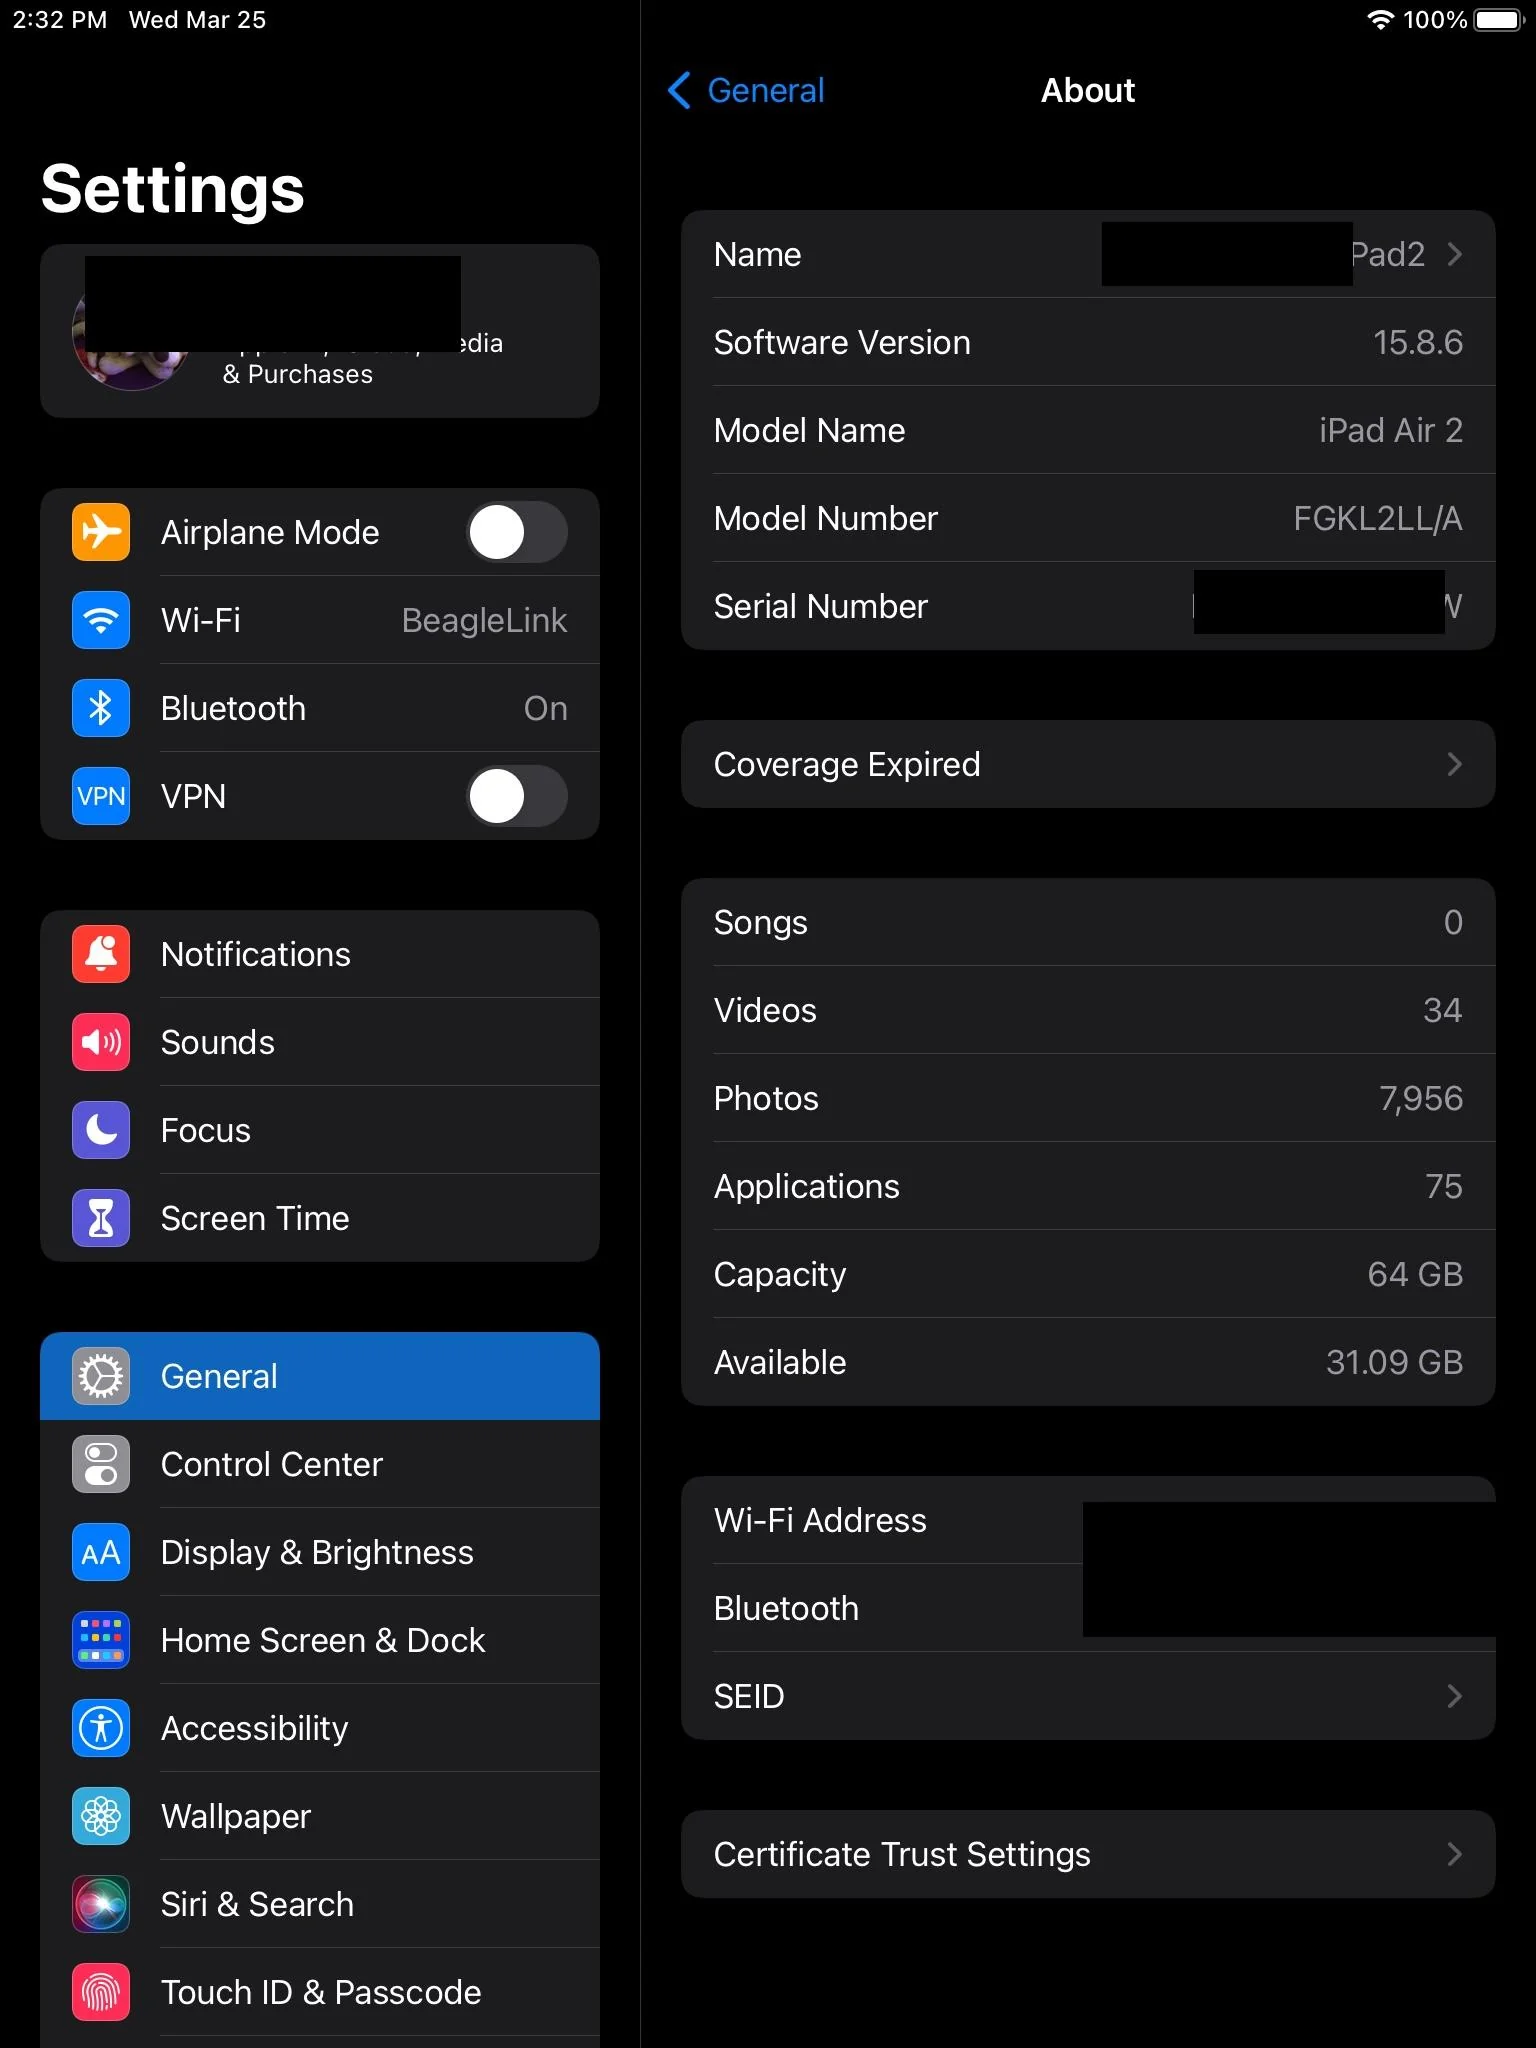The width and height of the screenshot is (1536, 2048).
Task: Tap the Touch ID fingerprint icon
Action: coord(101,1992)
